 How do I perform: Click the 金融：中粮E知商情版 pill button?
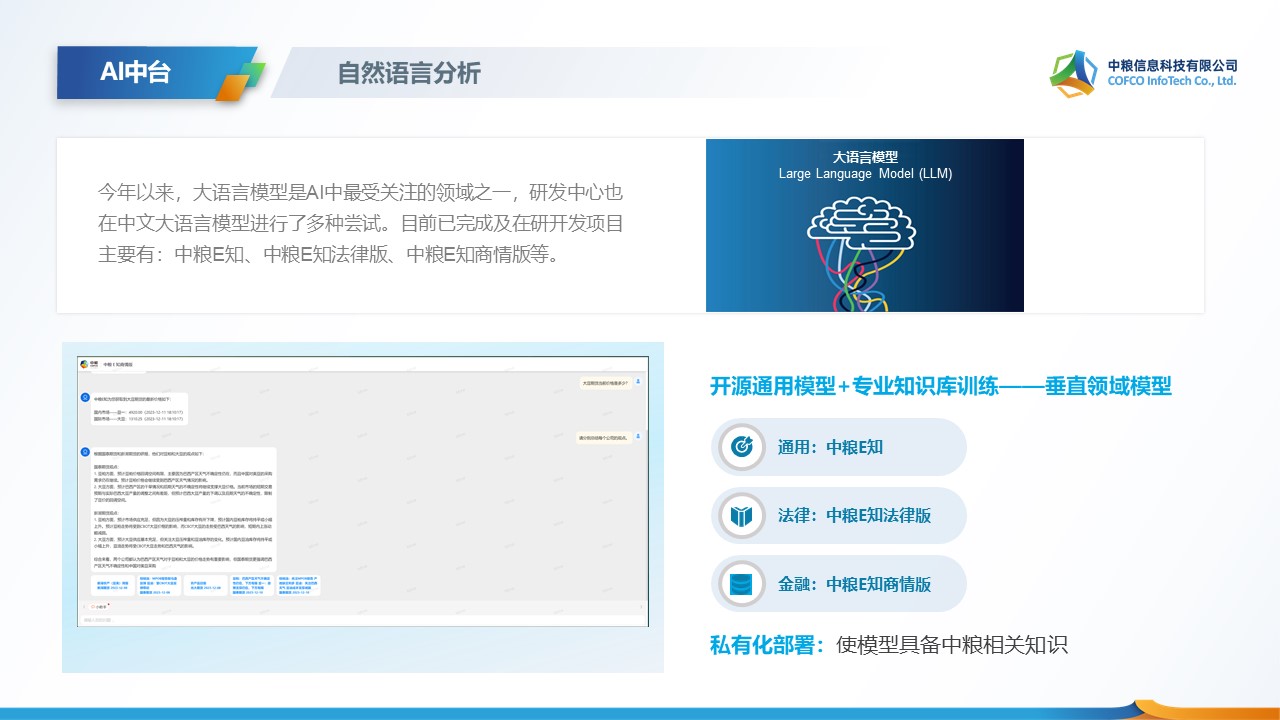(x=838, y=584)
